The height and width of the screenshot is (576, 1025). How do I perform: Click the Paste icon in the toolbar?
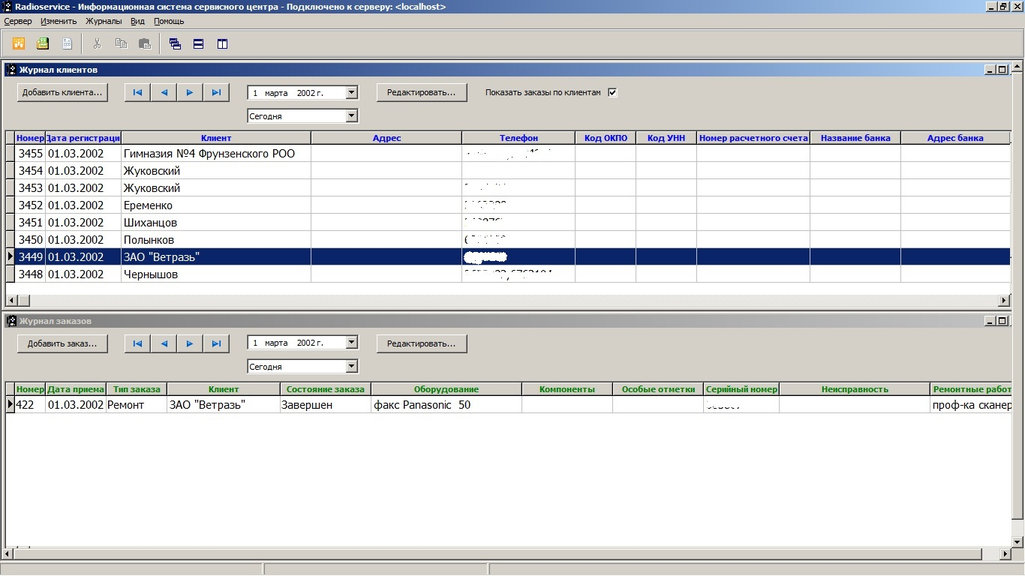pos(144,43)
